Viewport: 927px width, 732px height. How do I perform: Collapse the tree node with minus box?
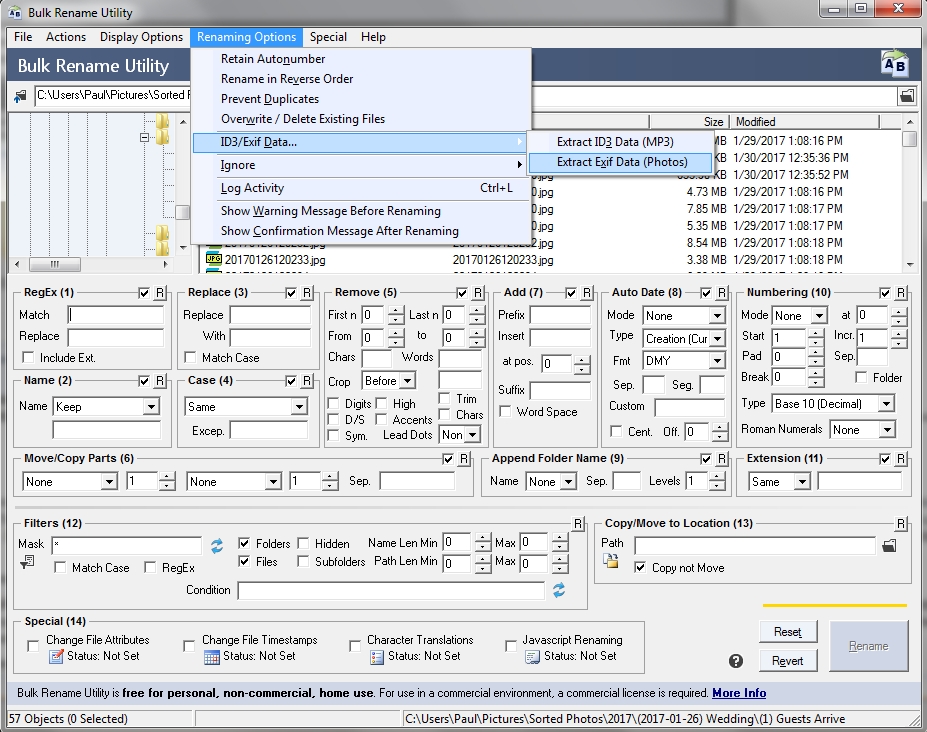[x=144, y=137]
